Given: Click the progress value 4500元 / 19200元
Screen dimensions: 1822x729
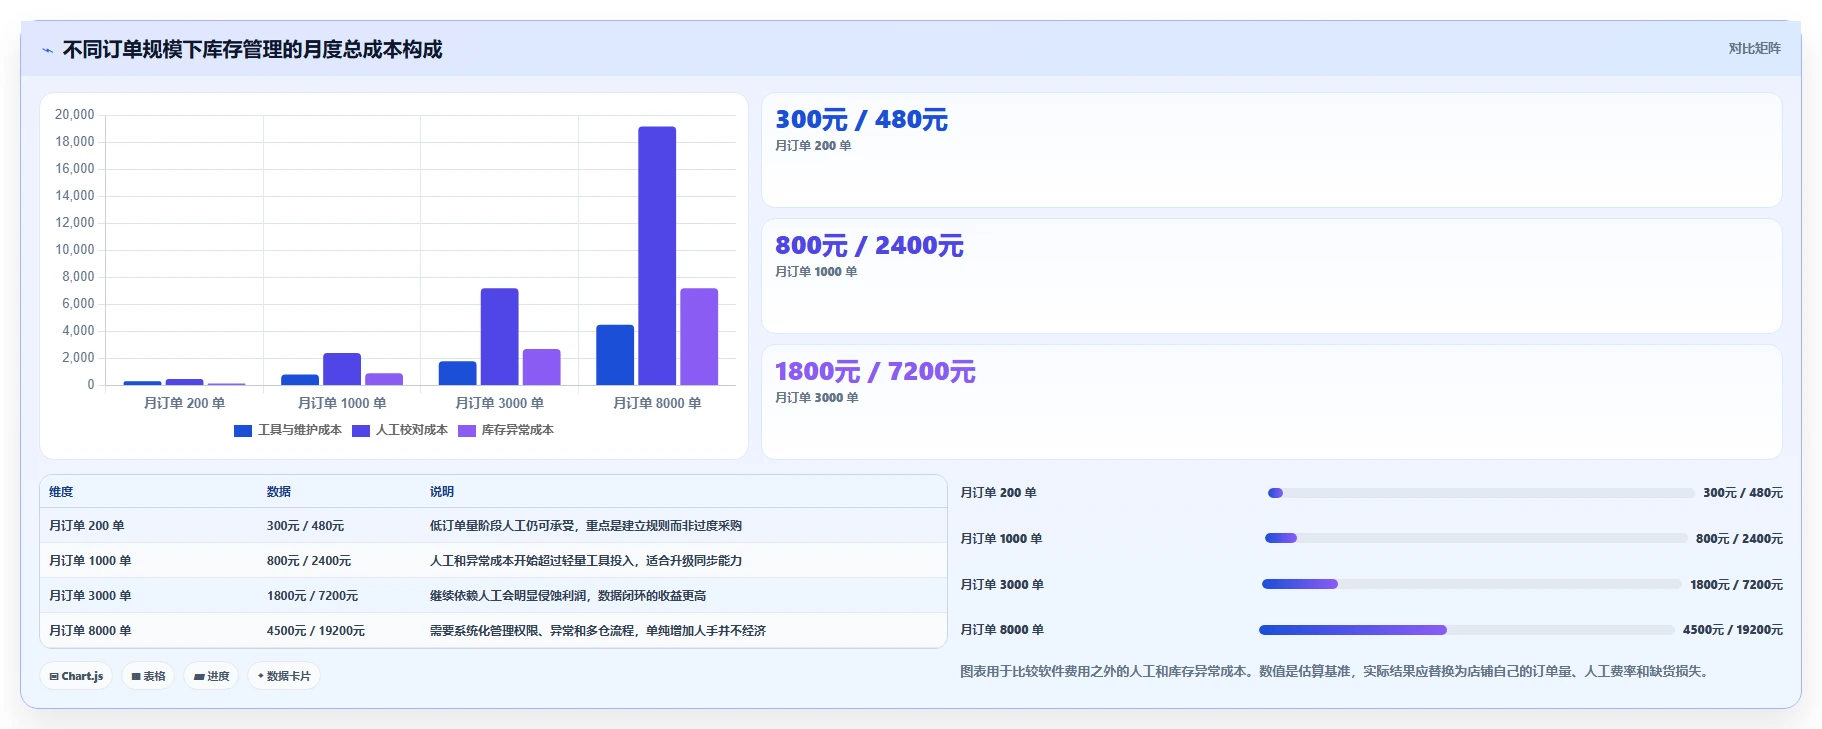Looking at the screenshot, I should tap(1733, 630).
